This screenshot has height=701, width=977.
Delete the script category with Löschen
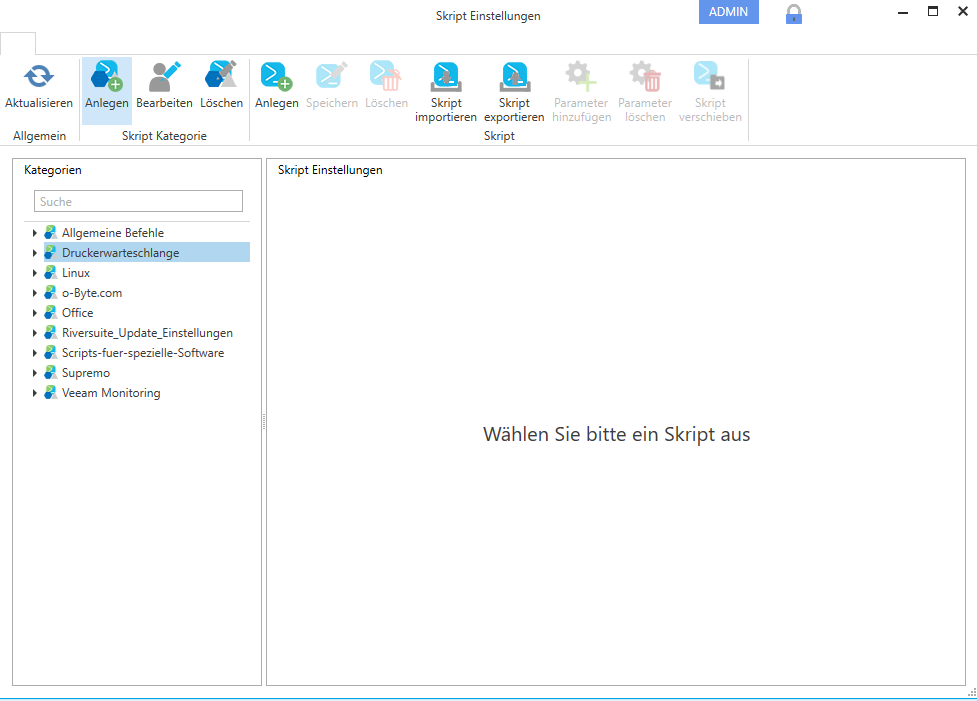pos(221,77)
